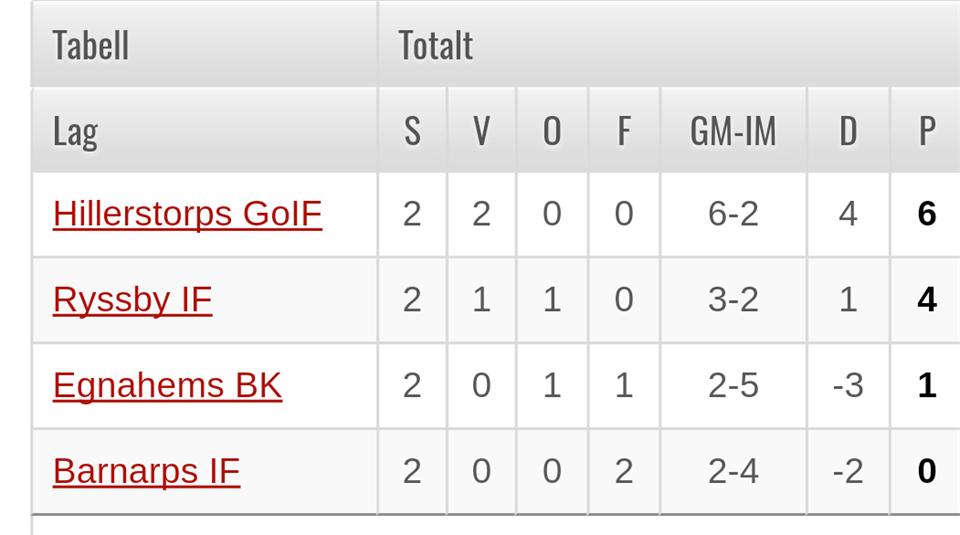Image resolution: width=960 pixels, height=535 pixels.
Task: Select the Barnarps IF team link
Action: [x=146, y=471]
